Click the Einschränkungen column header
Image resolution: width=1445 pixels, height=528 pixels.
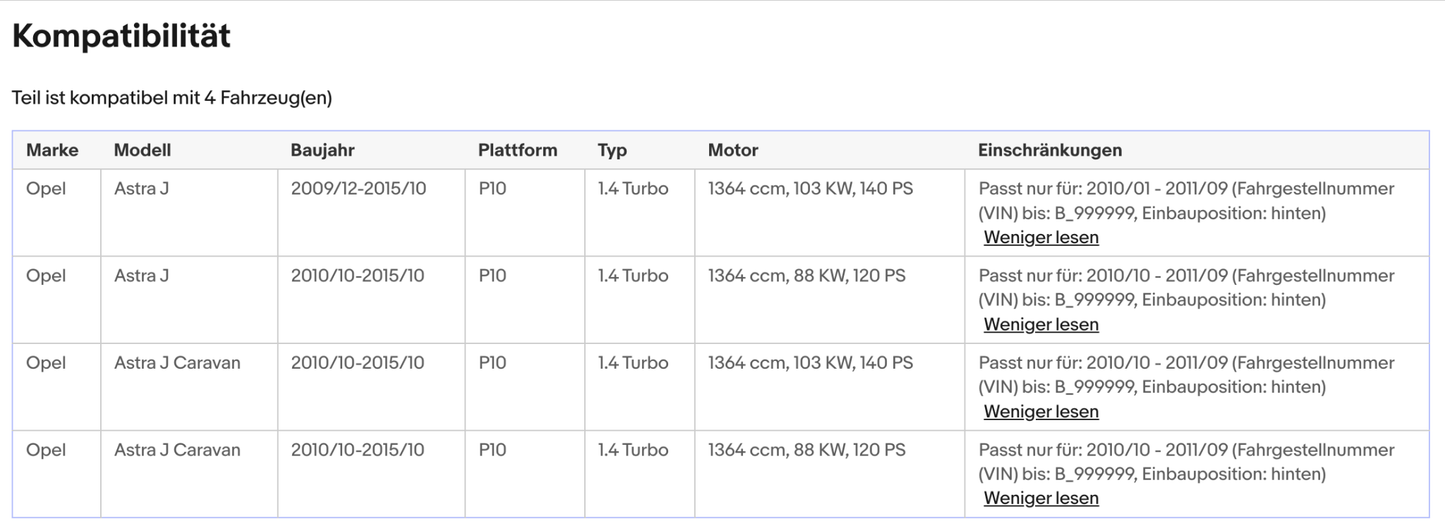[1050, 150]
